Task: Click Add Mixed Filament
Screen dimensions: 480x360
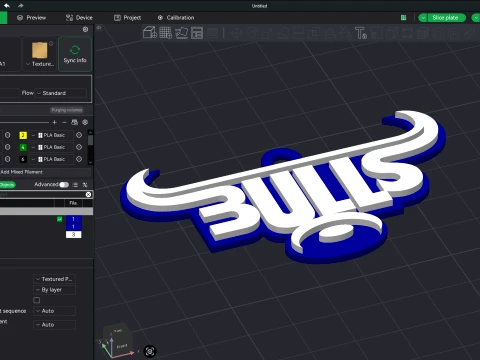Action: [x=22, y=172]
